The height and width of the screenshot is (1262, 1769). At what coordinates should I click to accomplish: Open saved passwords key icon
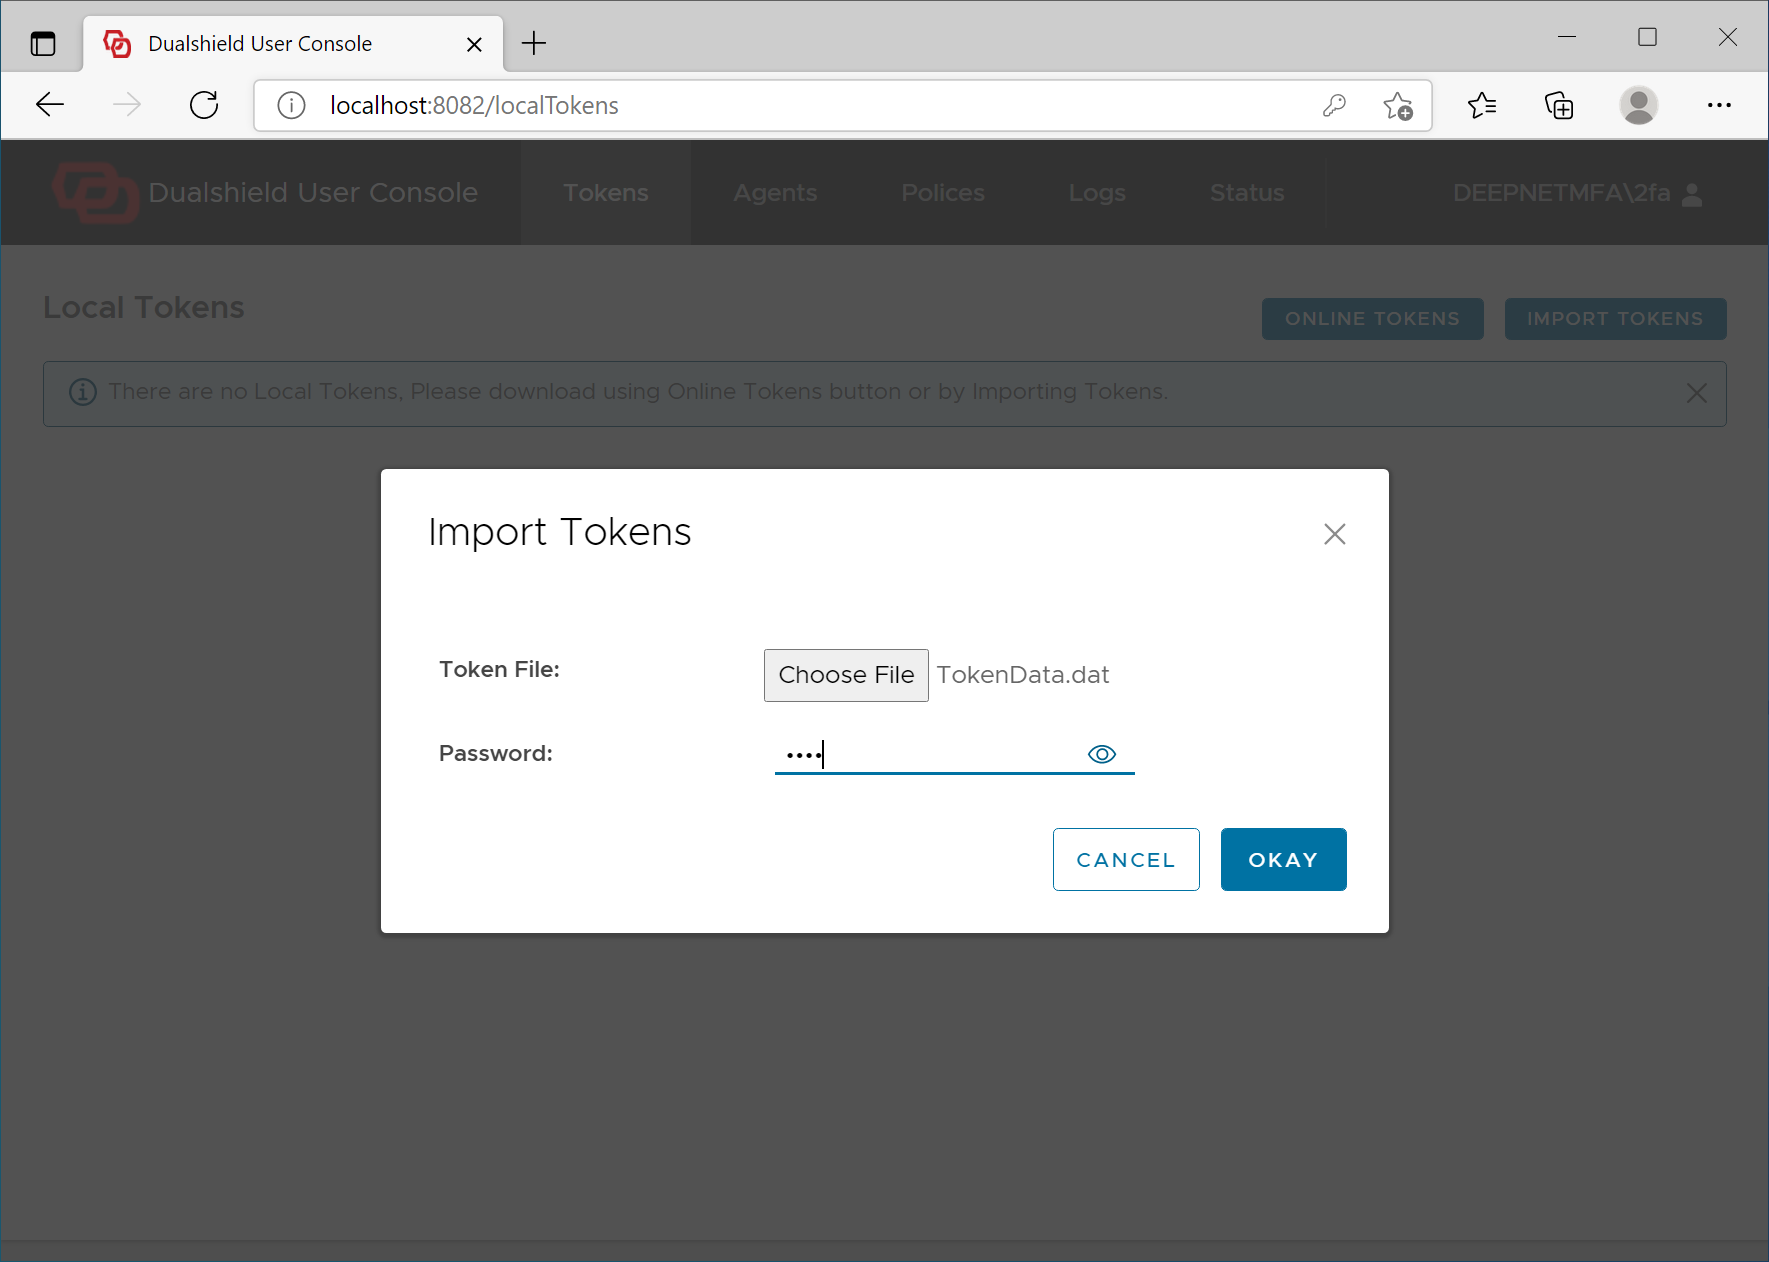coord(1334,105)
